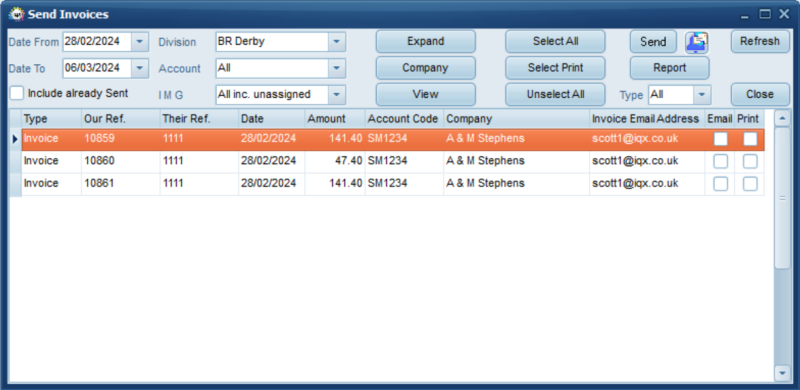The image size is (800, 390).
Task: Open the Account dropdown list
Action: click(336, 68)
